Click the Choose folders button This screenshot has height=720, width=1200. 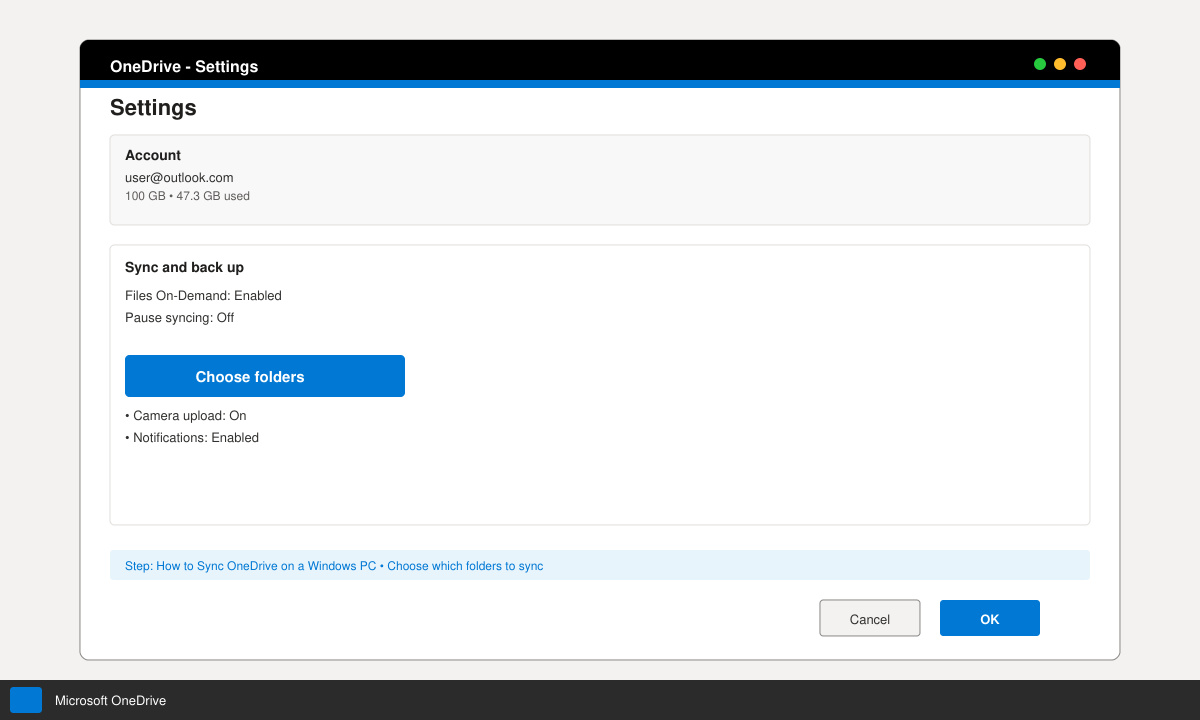[265, 376]
